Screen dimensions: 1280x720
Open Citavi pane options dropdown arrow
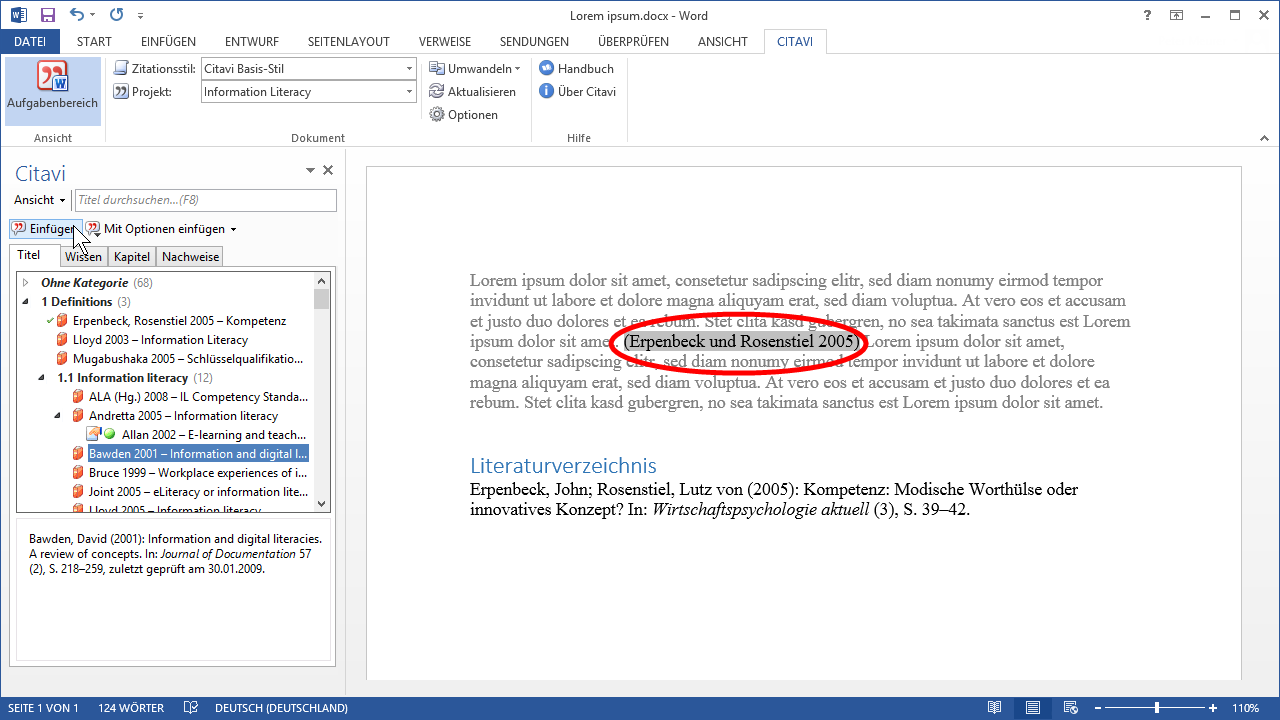pos(310,171)
